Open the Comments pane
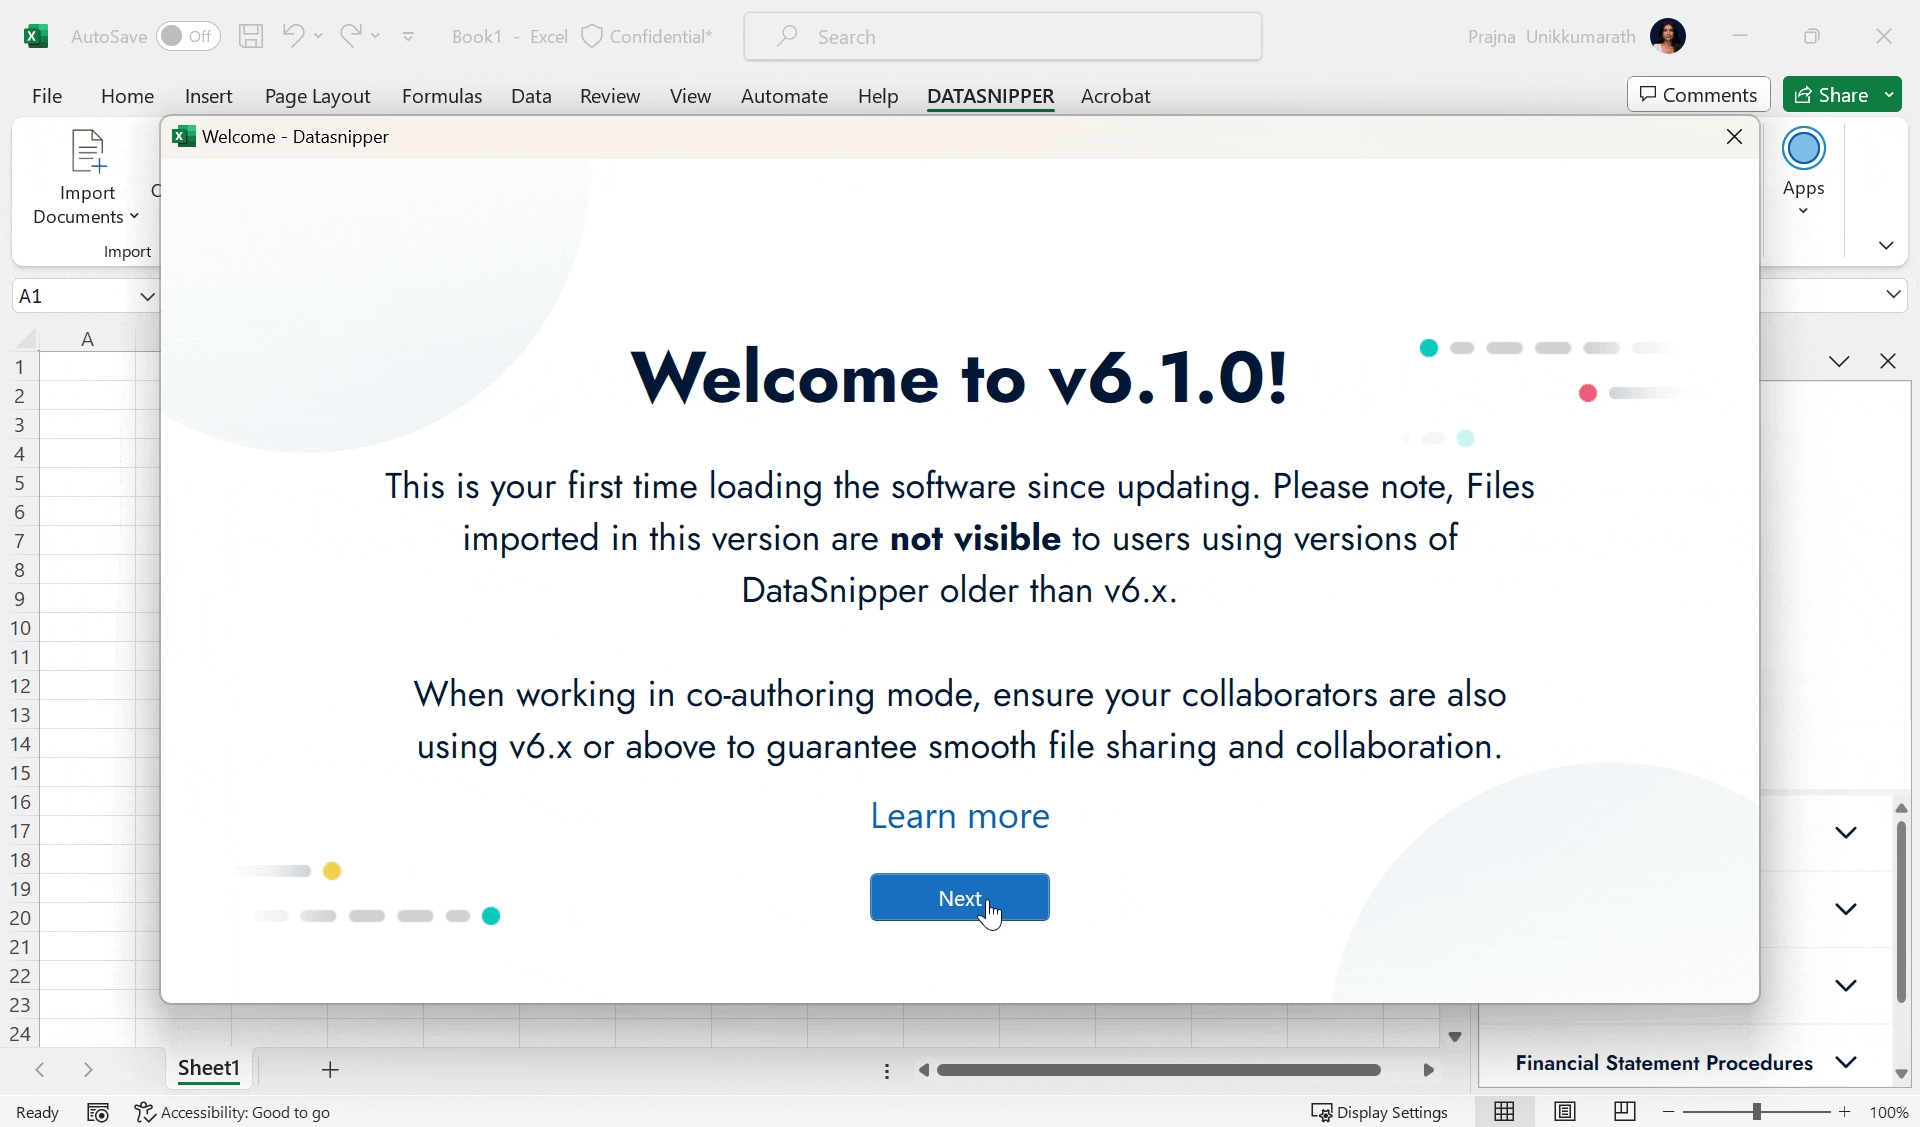 pyautogui.click(x=1698, y=94)
